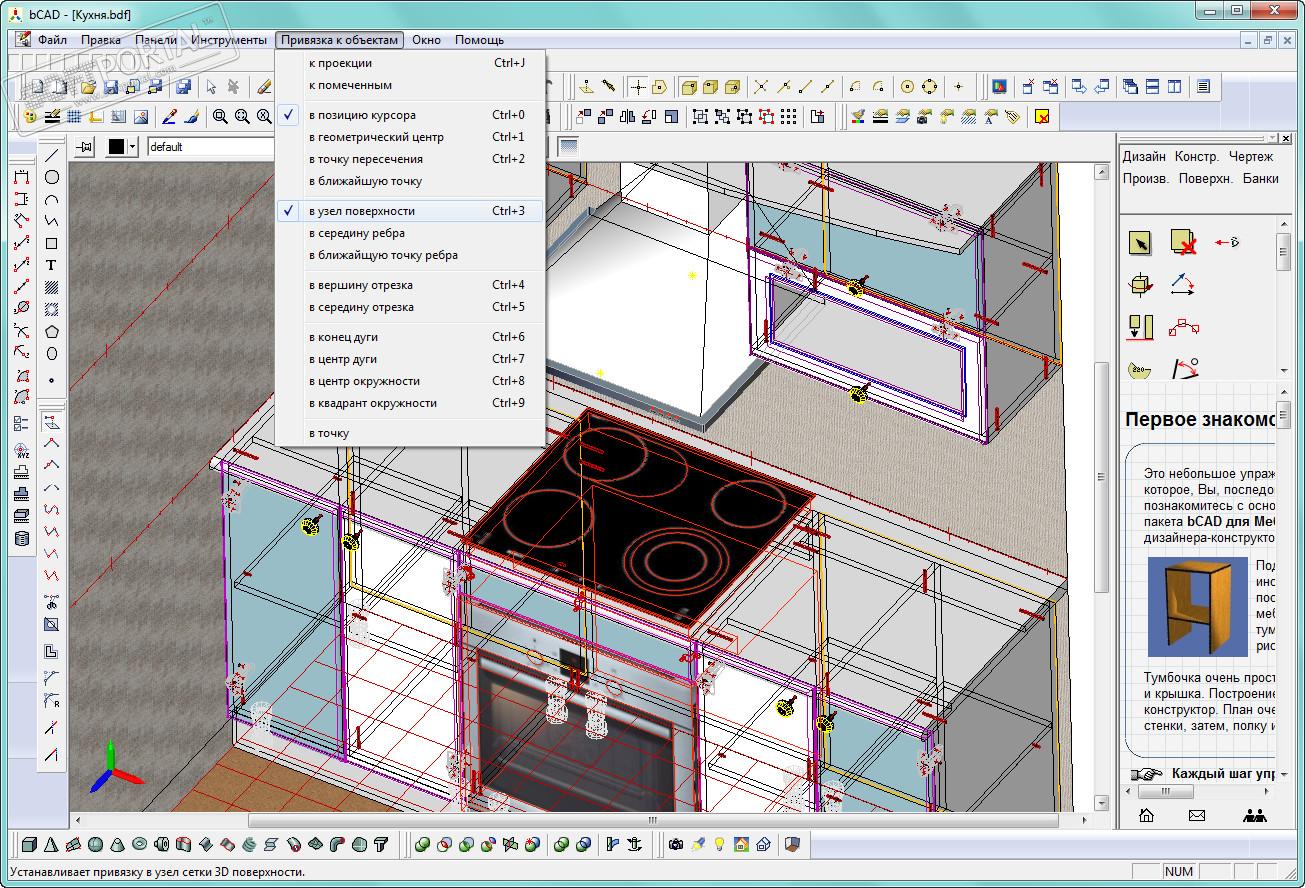The image size is (1305, 888).
Task: Open the Инструменты menu
Action: pyautogui.click(x=229, y=40)
